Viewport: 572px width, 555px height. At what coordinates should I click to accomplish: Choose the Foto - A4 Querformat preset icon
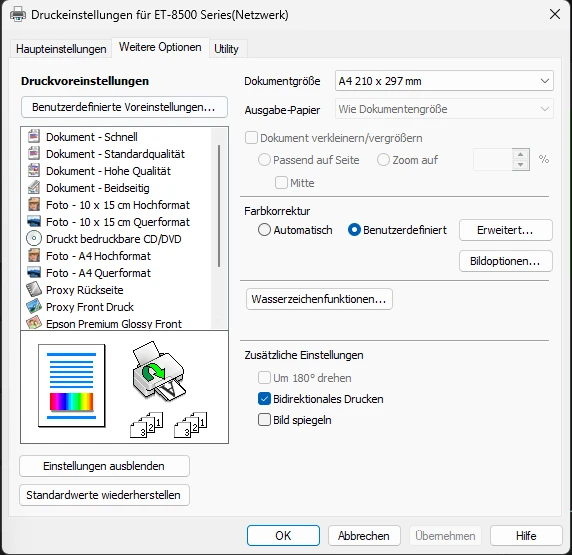(x=34, y=273)
